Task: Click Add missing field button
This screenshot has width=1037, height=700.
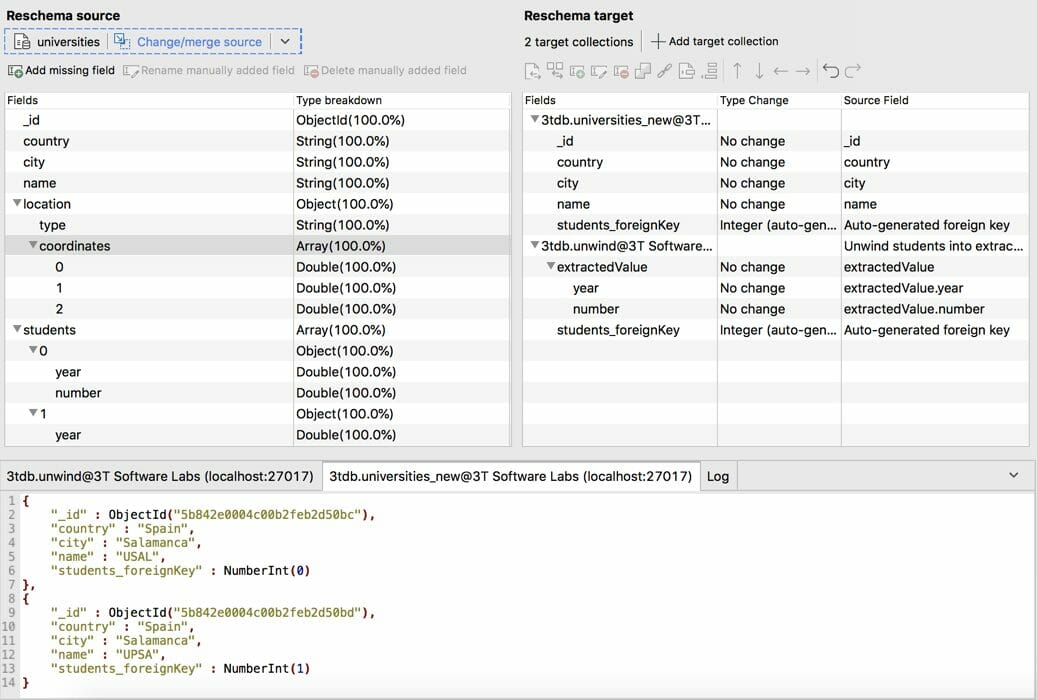Action: tap(61, 71)
